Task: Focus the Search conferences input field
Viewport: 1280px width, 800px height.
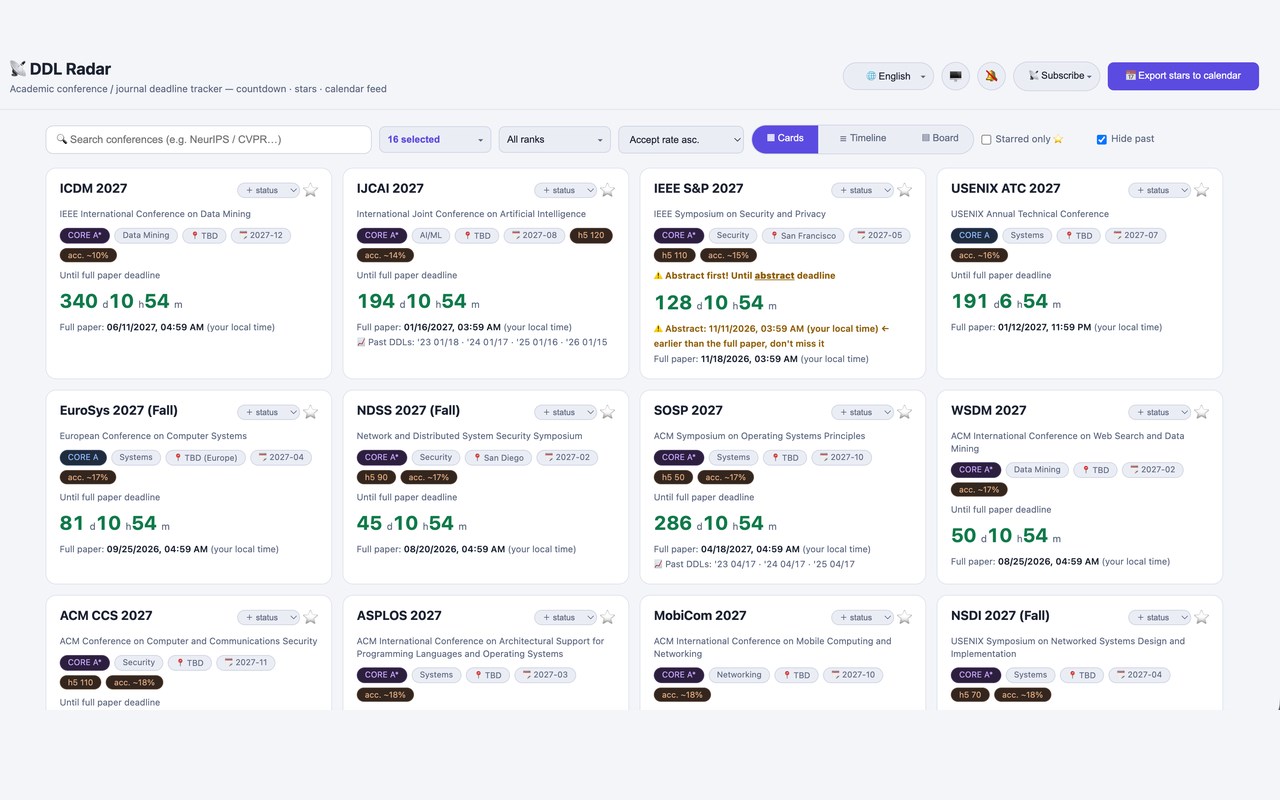Action: coord(208,140)
